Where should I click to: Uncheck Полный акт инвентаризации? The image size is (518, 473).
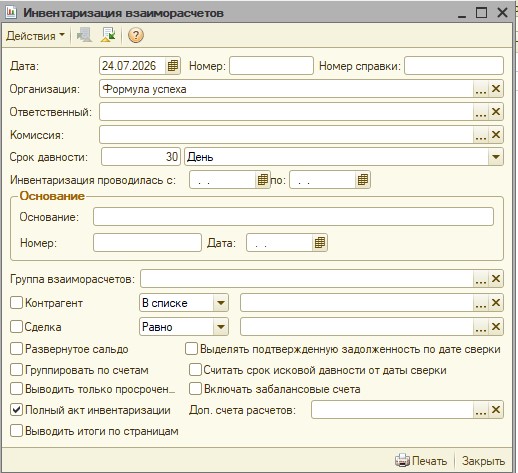tap(16, 410)
